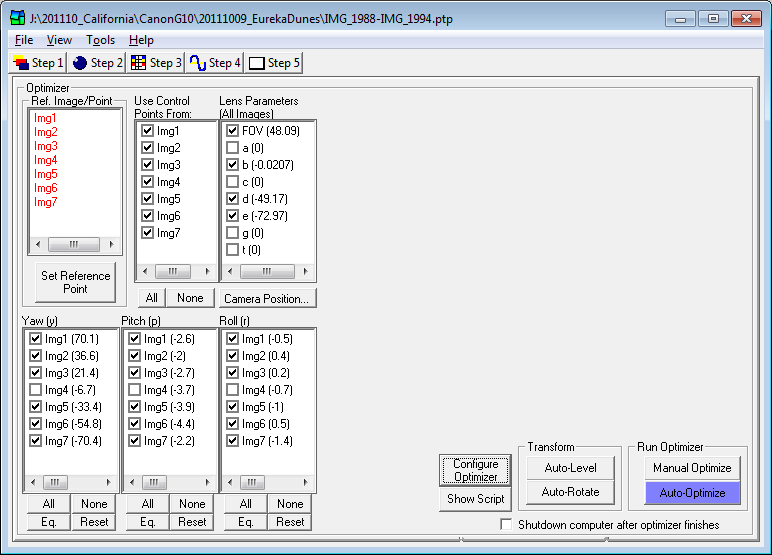
Task: Enable lens parameter g (0)
Action: 232,233
